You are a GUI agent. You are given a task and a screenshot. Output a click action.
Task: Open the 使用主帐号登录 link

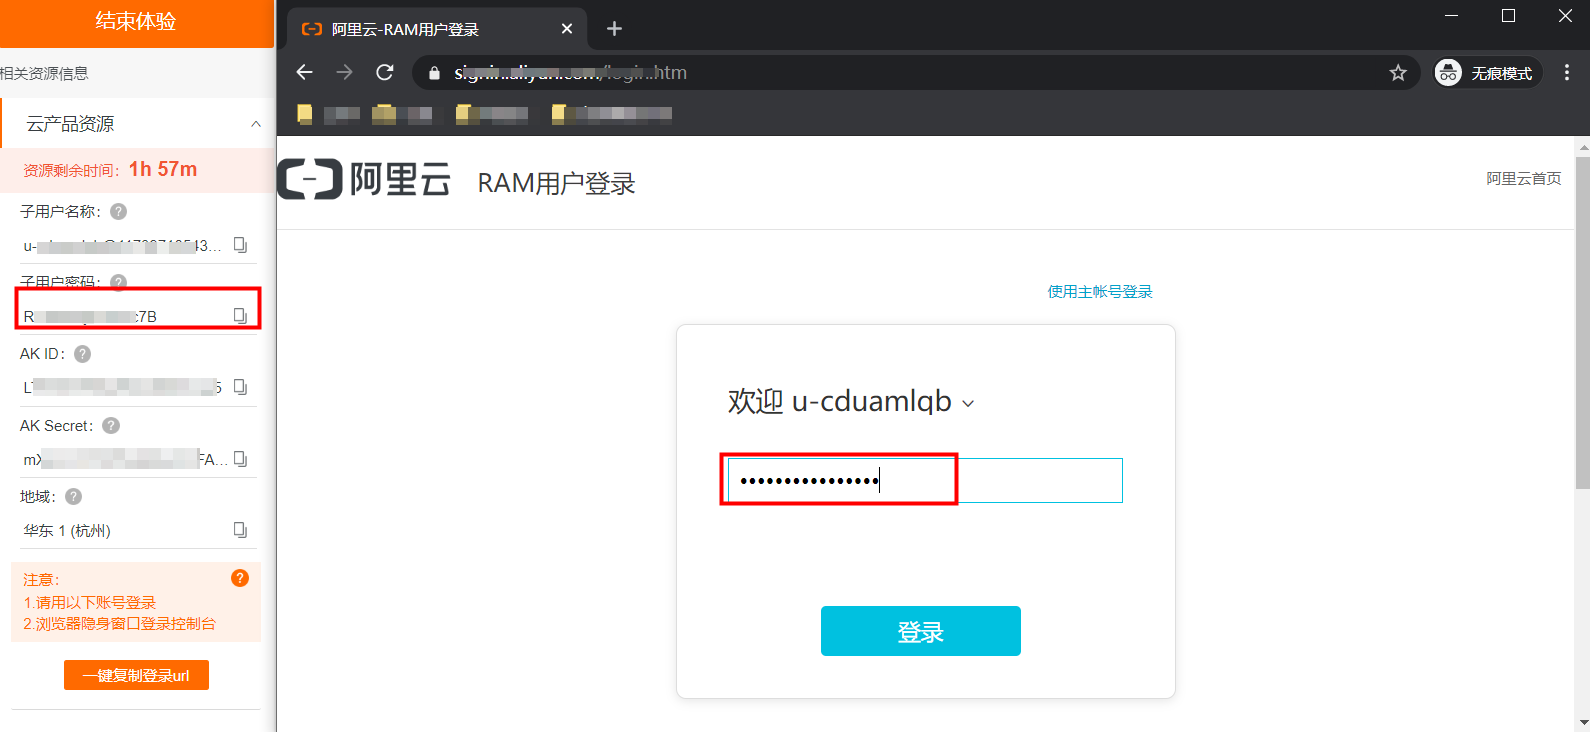pos(1100,292)
